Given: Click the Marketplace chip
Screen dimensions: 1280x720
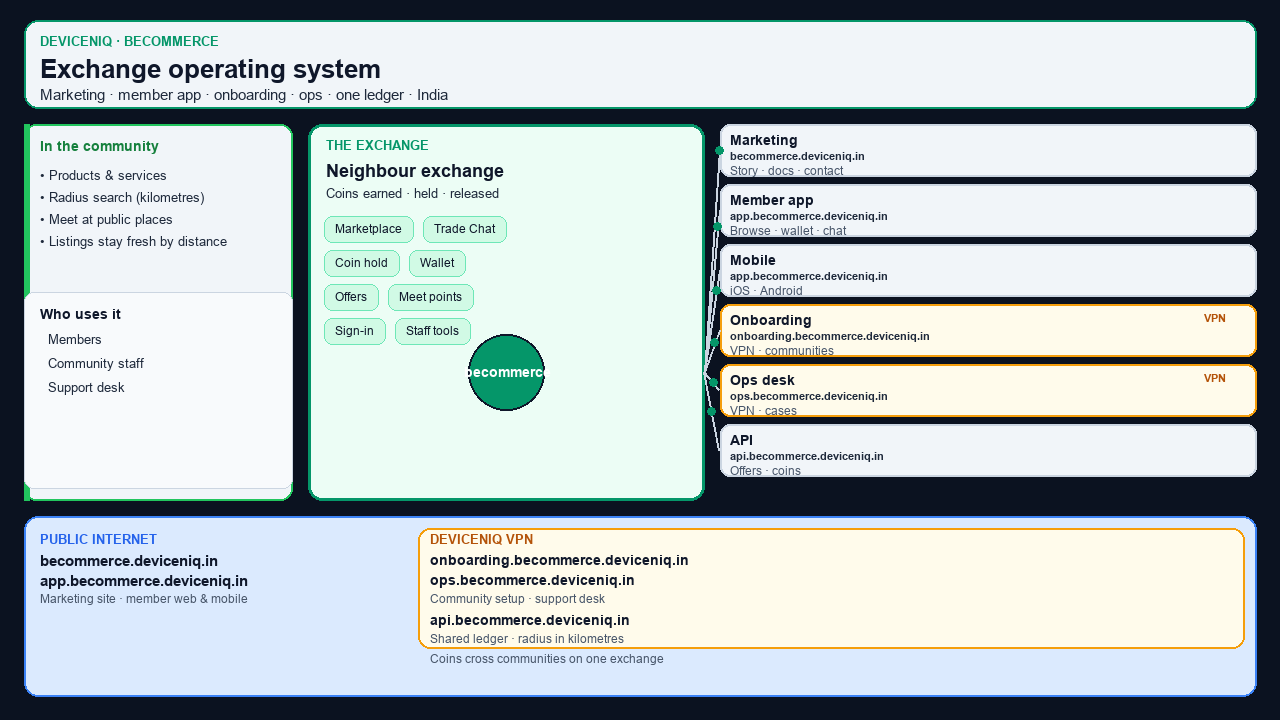Looking at the screenshot, I should click(x=368, y=229).
